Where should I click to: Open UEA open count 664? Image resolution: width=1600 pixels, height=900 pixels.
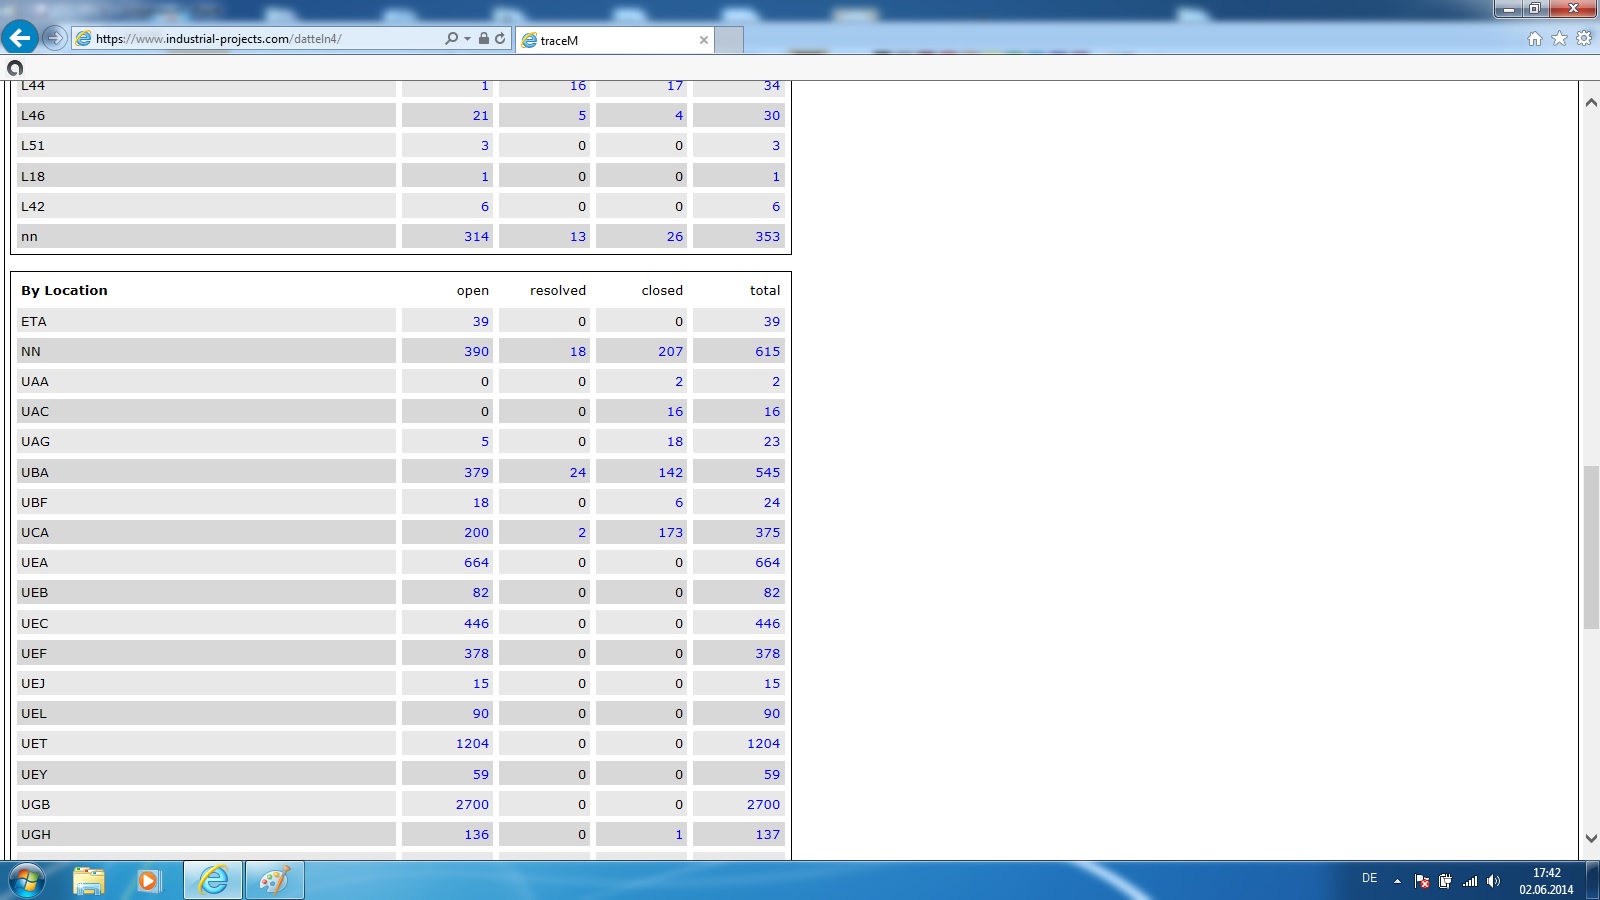coord(476,562)
